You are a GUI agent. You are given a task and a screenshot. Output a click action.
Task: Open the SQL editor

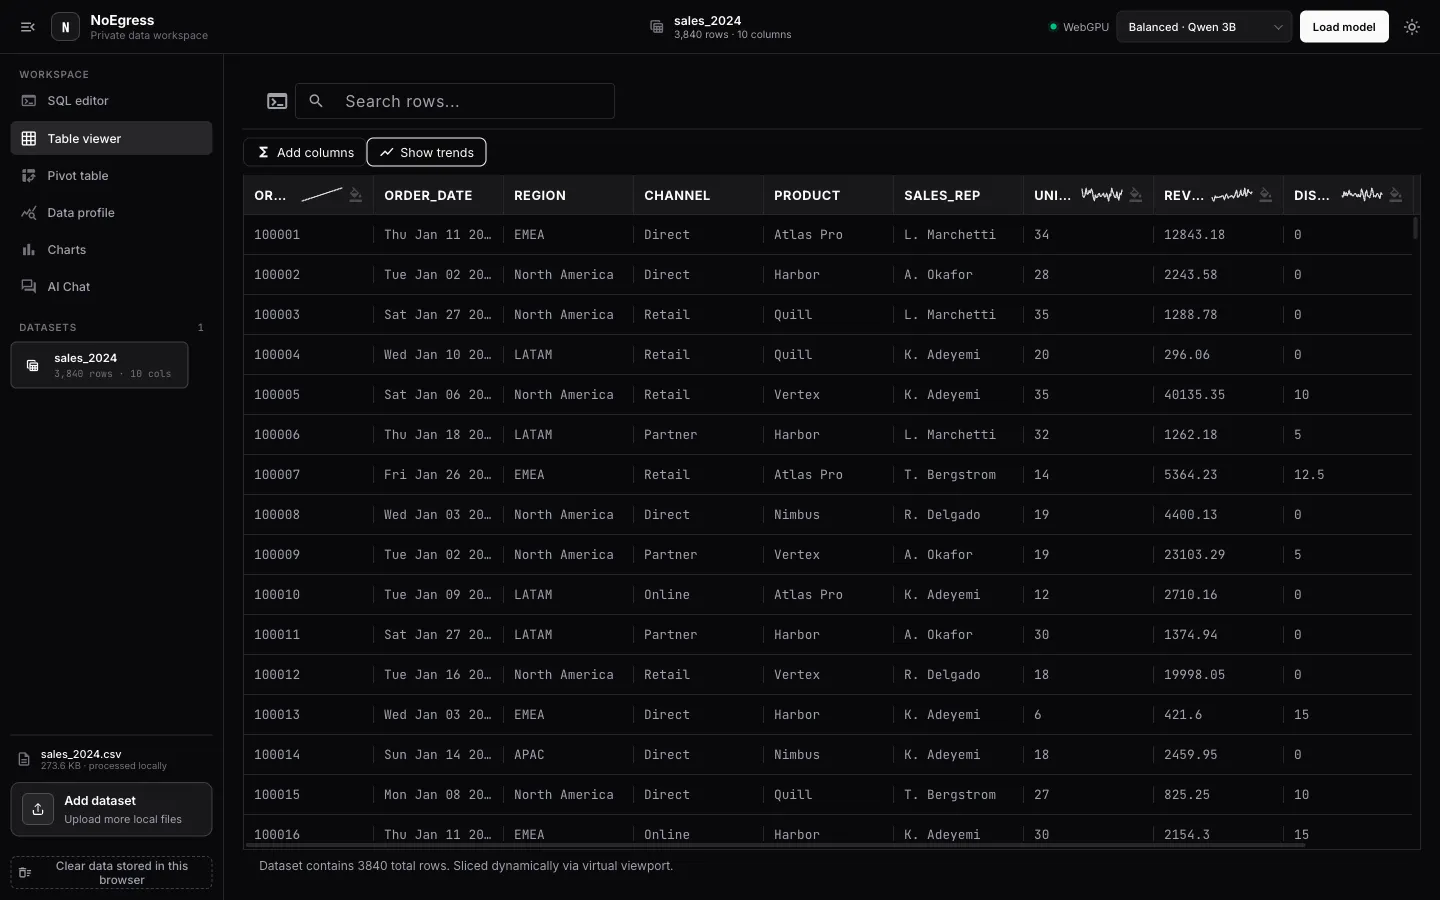click(111, 101)
